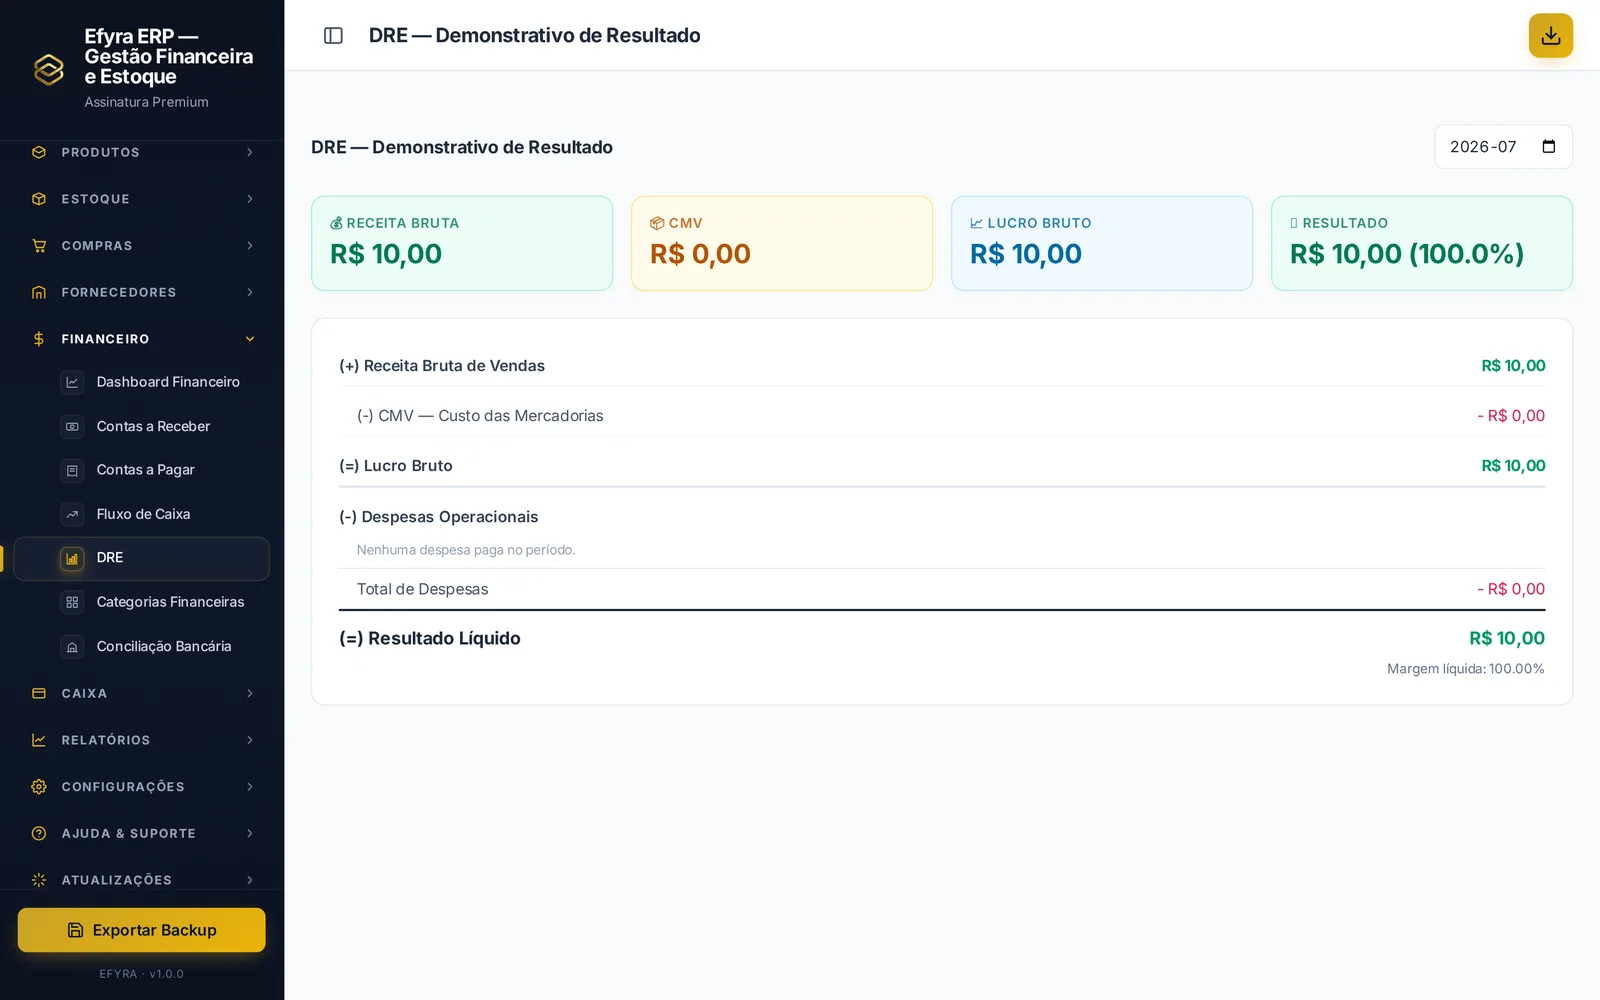Screen dimensions: 1600x1000
Task: Click the Contas a Pagar icon
Action: 72,470
